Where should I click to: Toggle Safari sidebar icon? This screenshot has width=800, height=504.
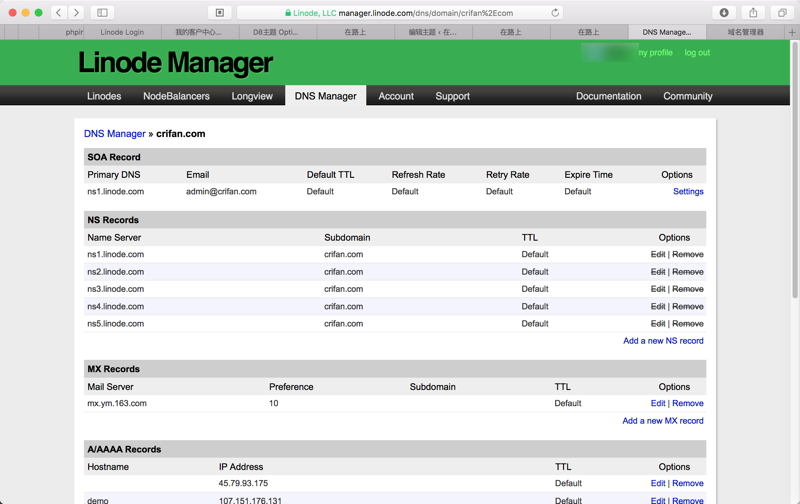pyautogui.click(x=102, y=13)
